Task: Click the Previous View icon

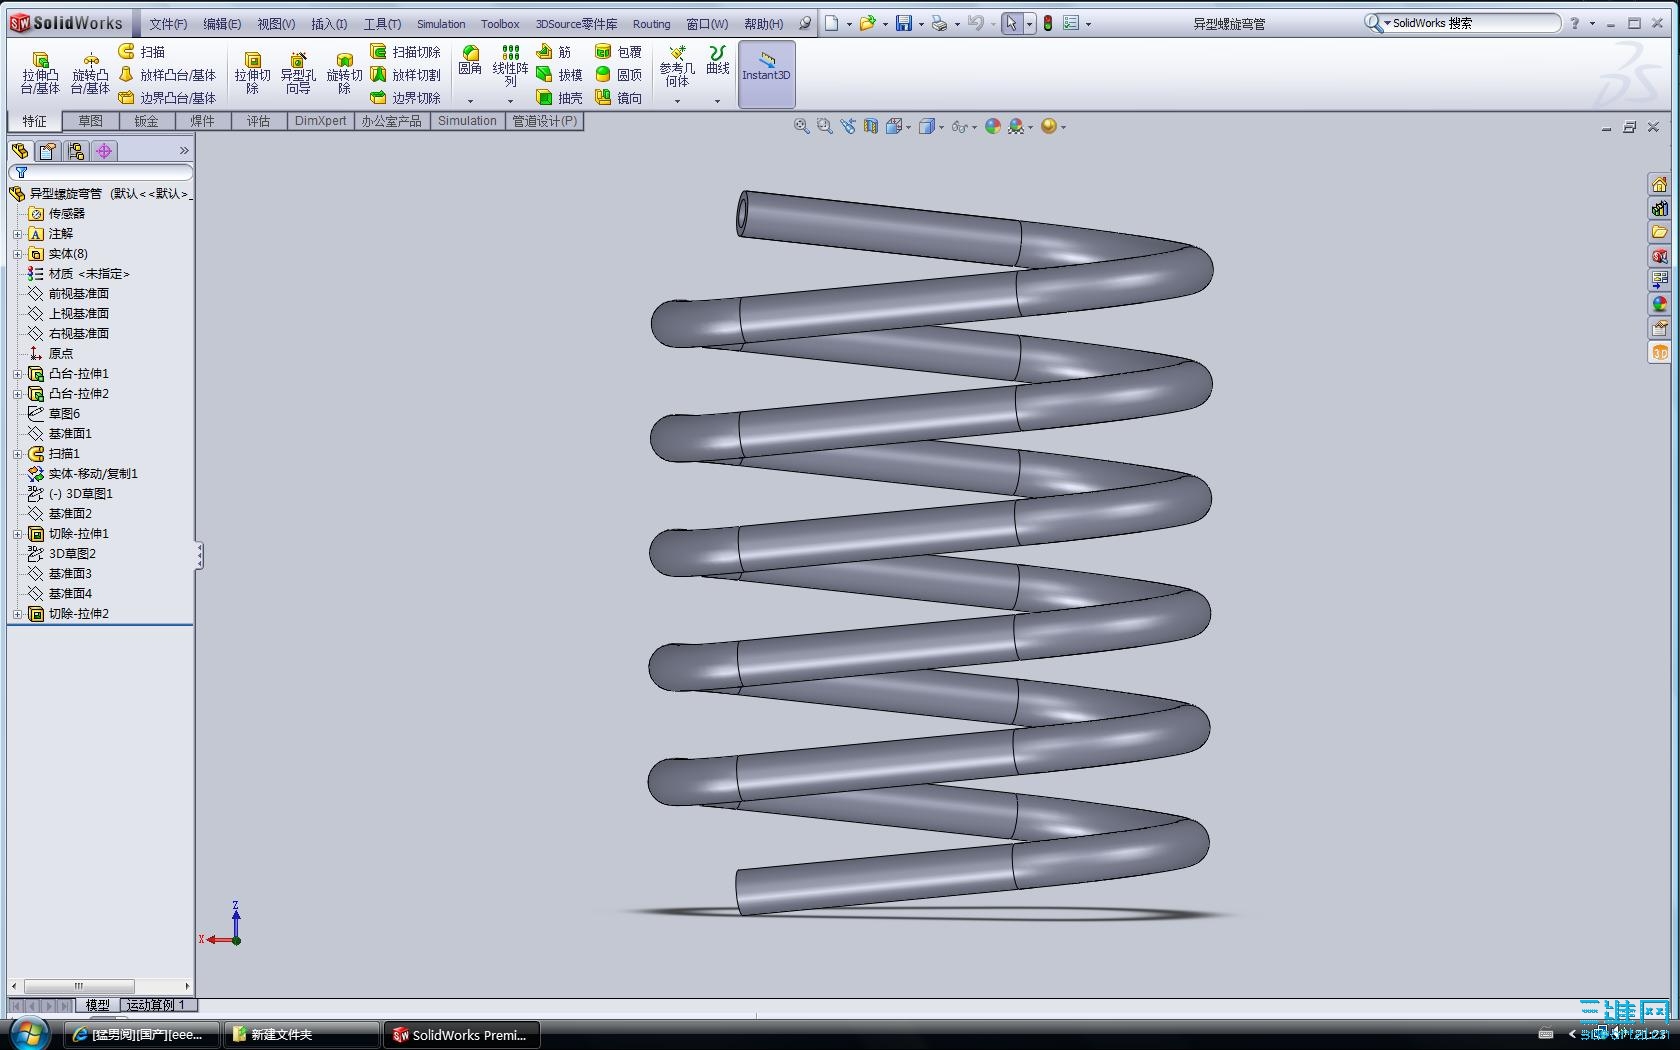Action: pos(848,126)
